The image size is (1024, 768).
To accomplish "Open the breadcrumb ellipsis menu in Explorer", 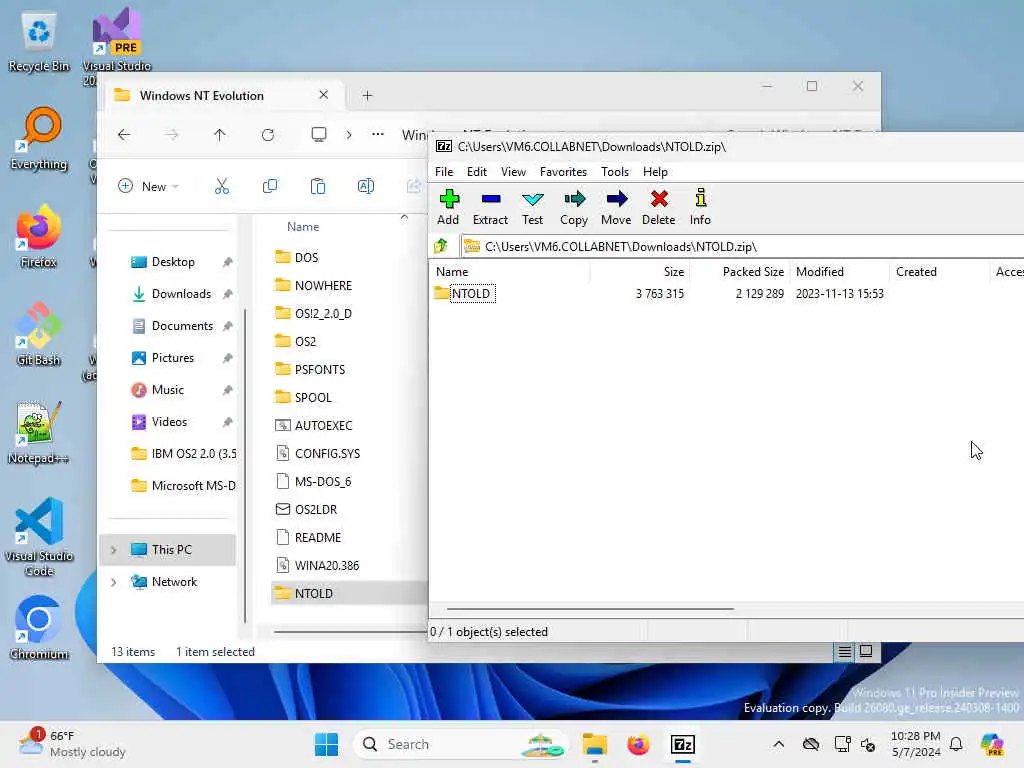I will click(x=377, y=135).
